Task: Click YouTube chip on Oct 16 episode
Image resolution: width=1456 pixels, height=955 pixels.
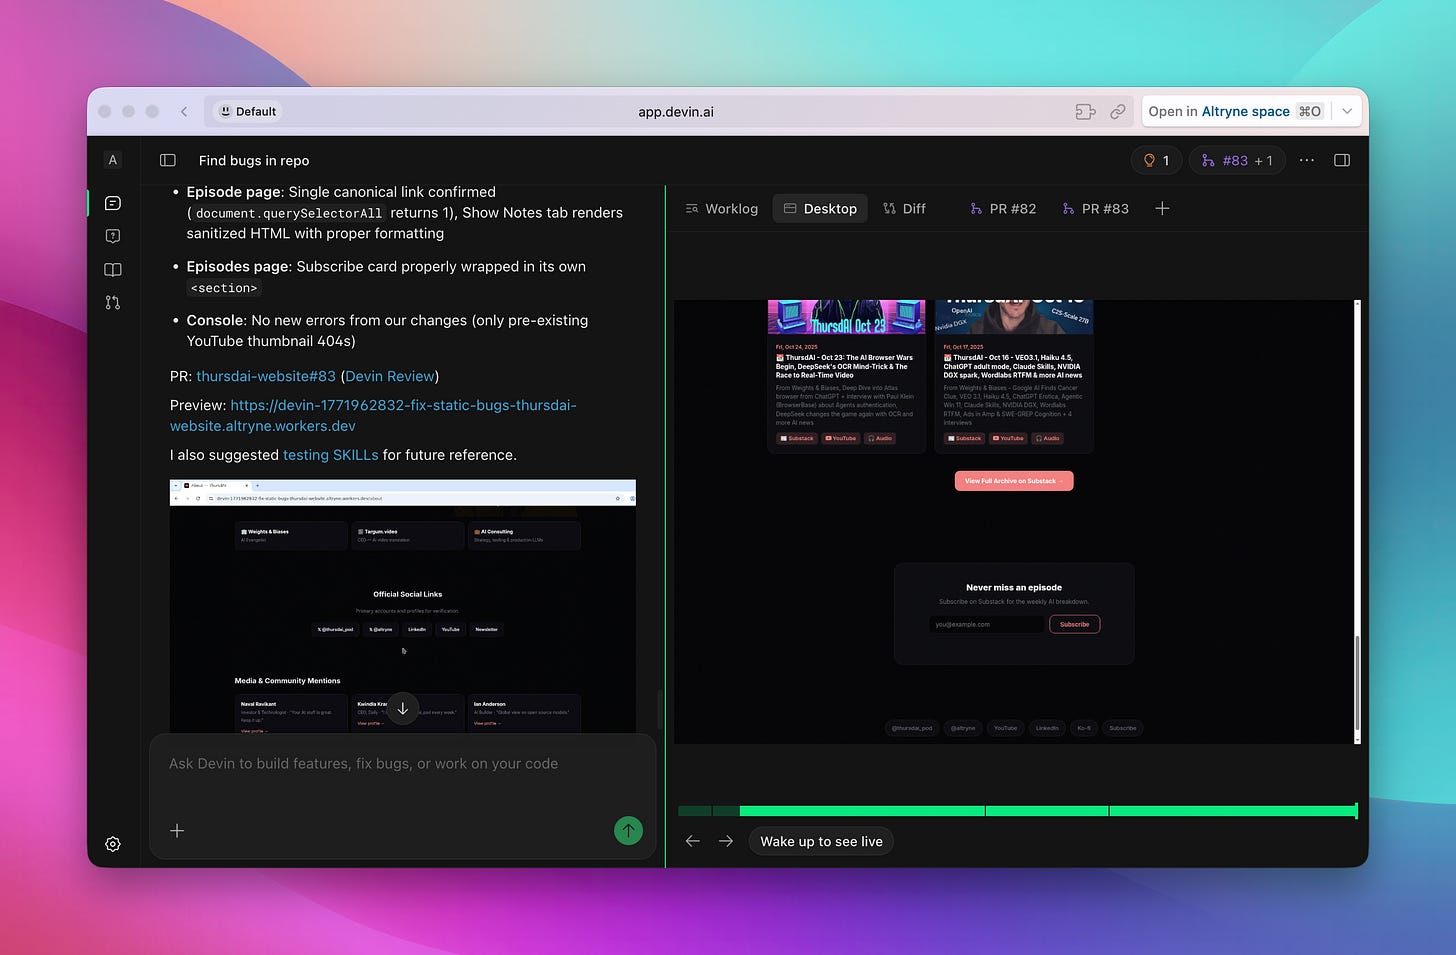Action: (x=1009, y=438)
